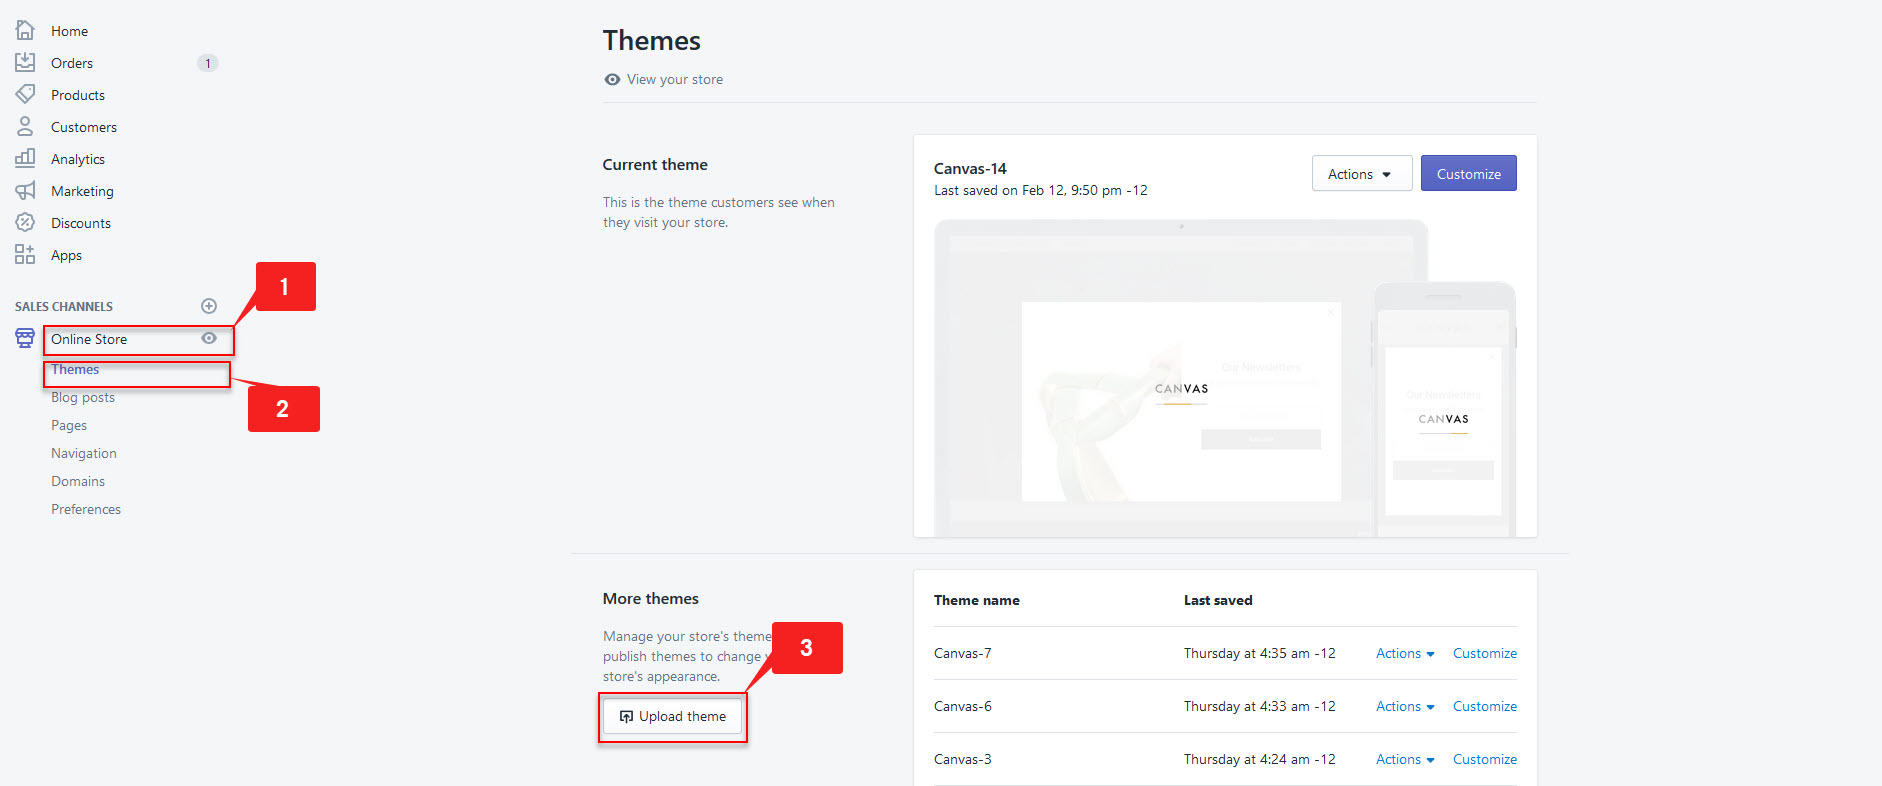
Task: Open Orders in the sidebar
Action: pos(72,63)
